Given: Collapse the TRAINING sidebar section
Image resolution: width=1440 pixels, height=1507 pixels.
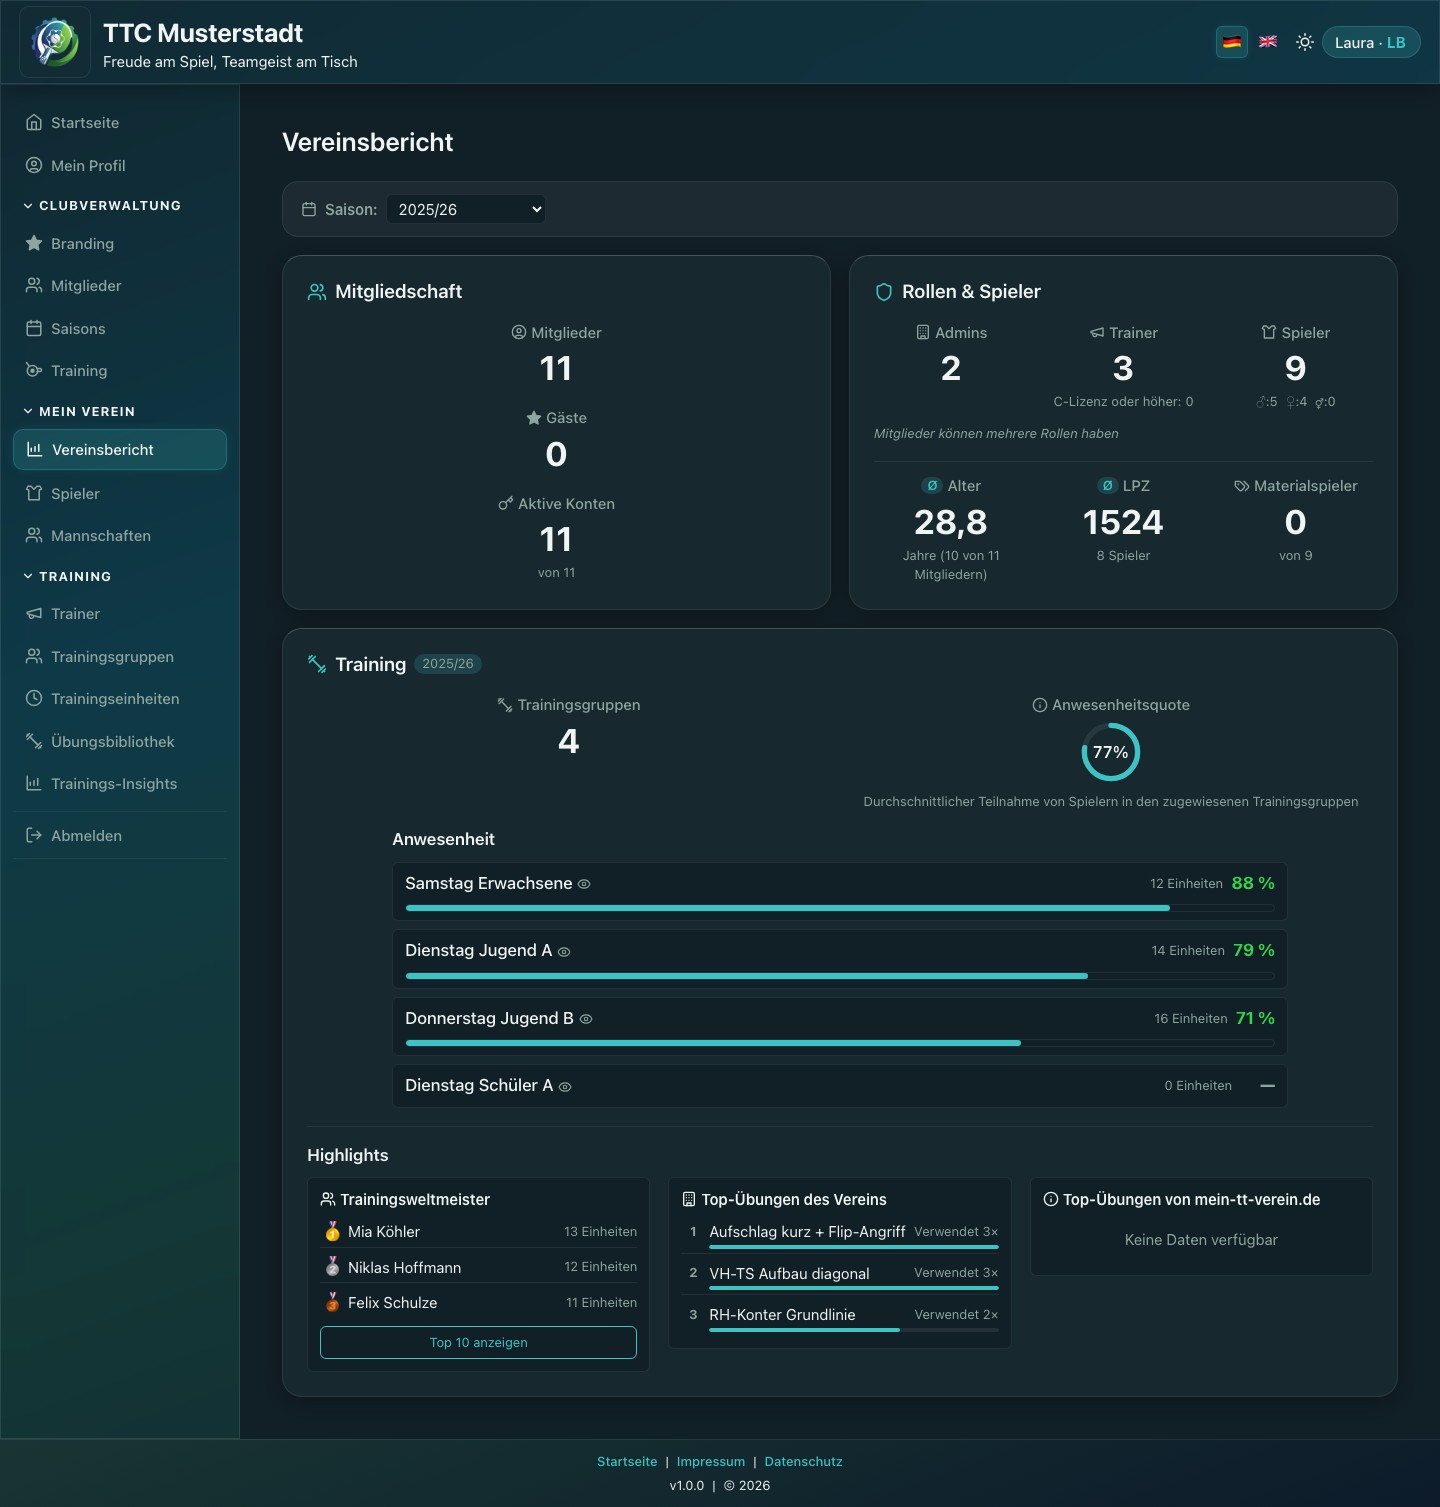Looking at the screenshot, I should pos(68,577).
